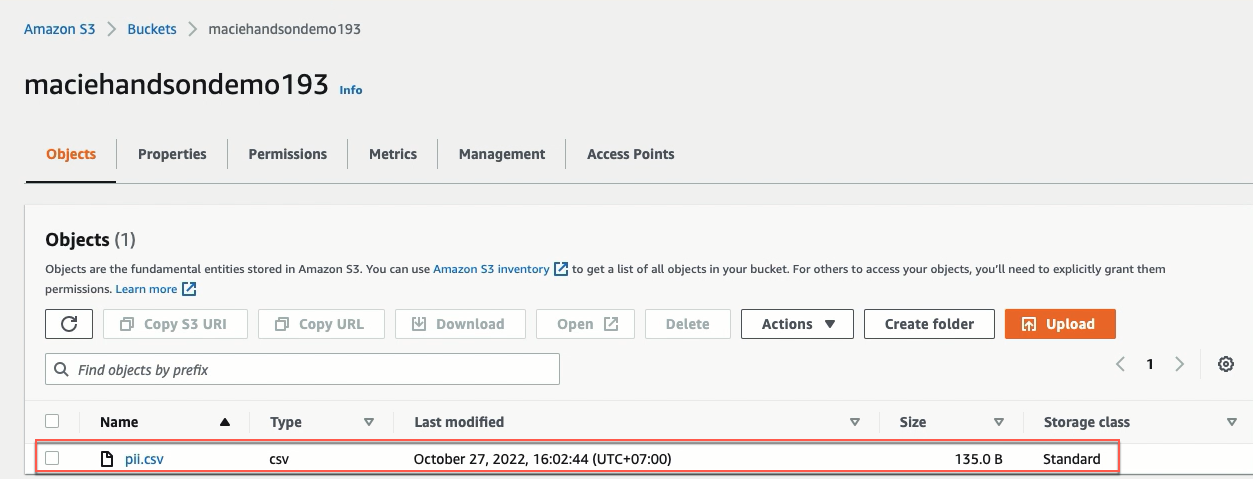The width and height of the screenshot is (1253, 479).
Task: Click the Standard storage class cell
Action: pos(1072,459)
